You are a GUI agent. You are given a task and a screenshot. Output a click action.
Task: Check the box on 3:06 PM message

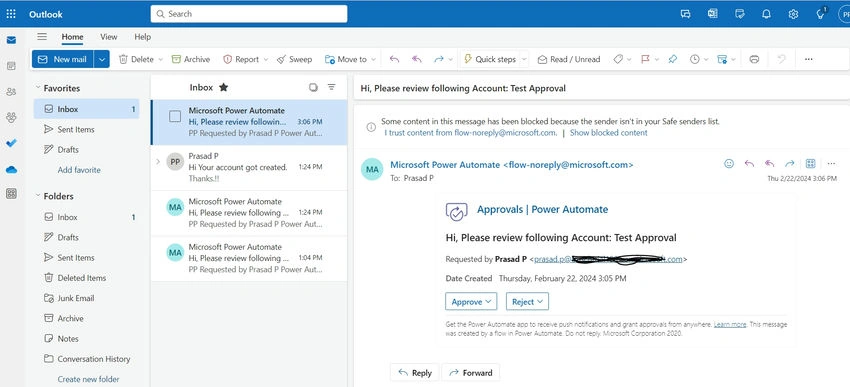[x=175, y=116]
